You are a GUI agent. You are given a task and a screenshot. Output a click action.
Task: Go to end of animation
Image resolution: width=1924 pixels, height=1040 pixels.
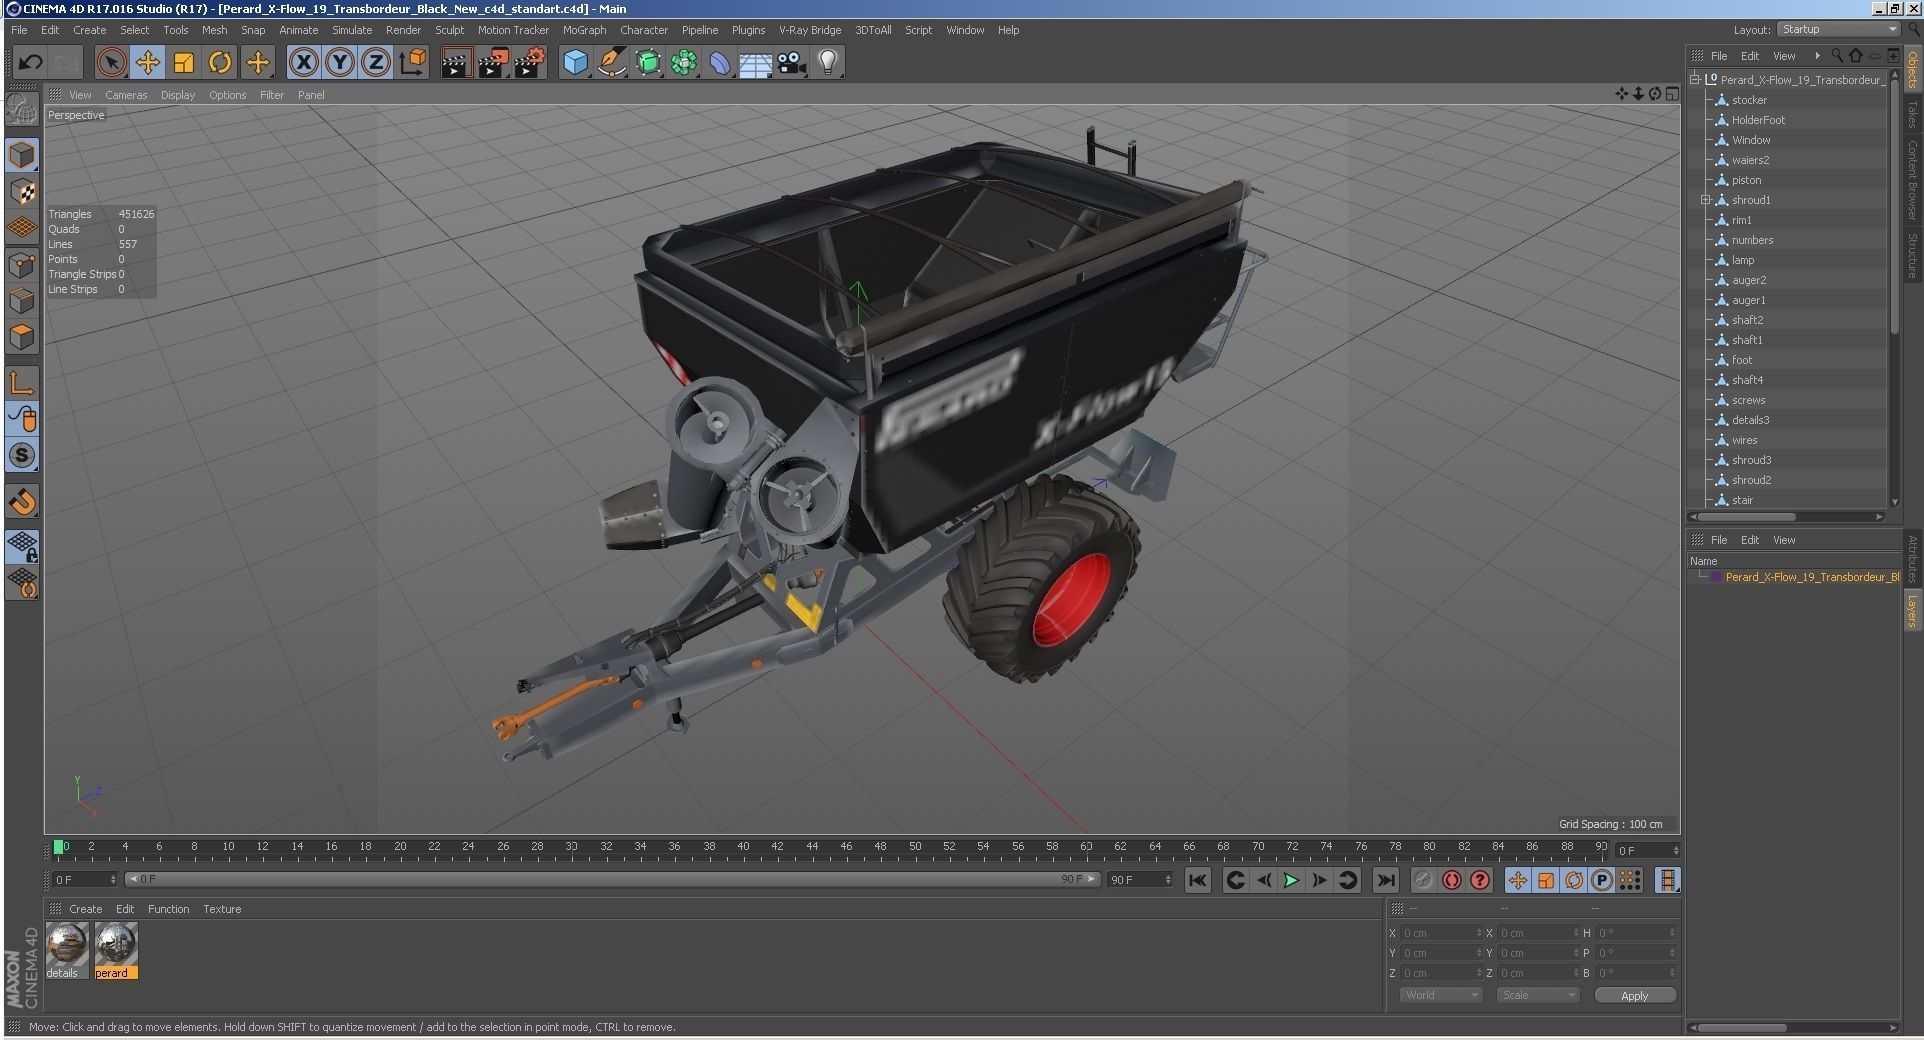point(1385,880)
